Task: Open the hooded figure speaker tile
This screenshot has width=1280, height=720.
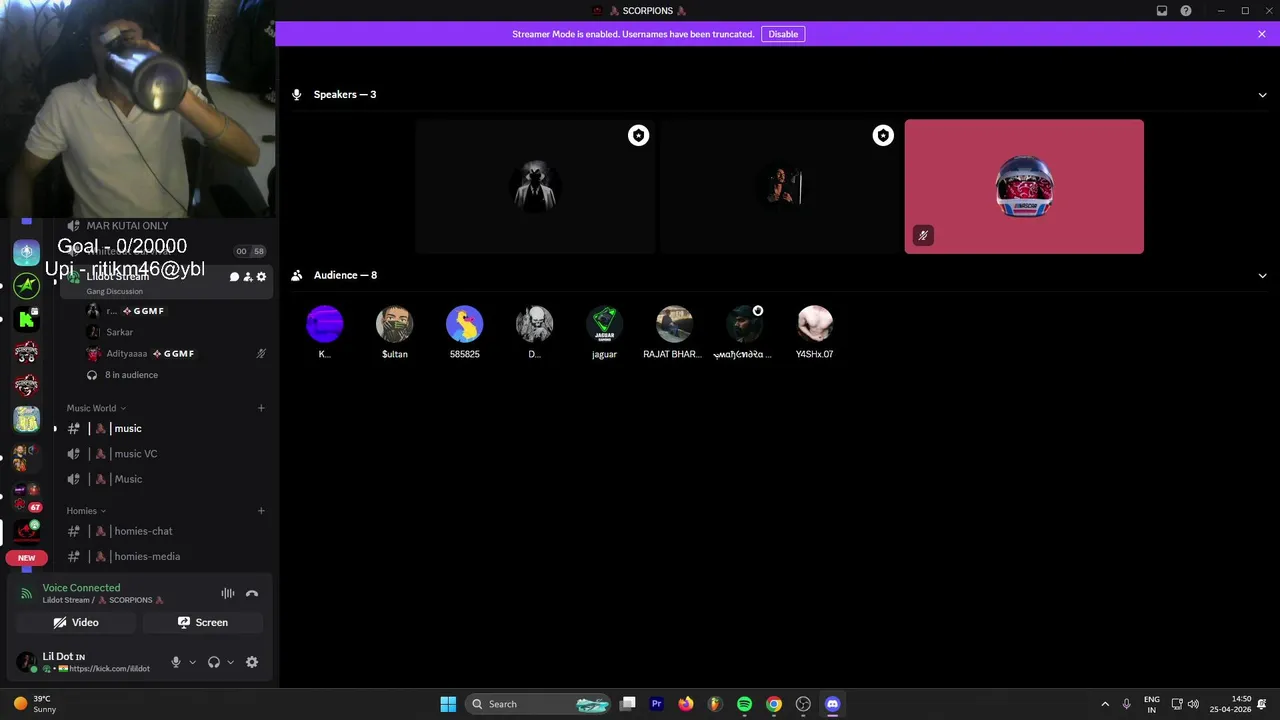Action: click(535, 187)
